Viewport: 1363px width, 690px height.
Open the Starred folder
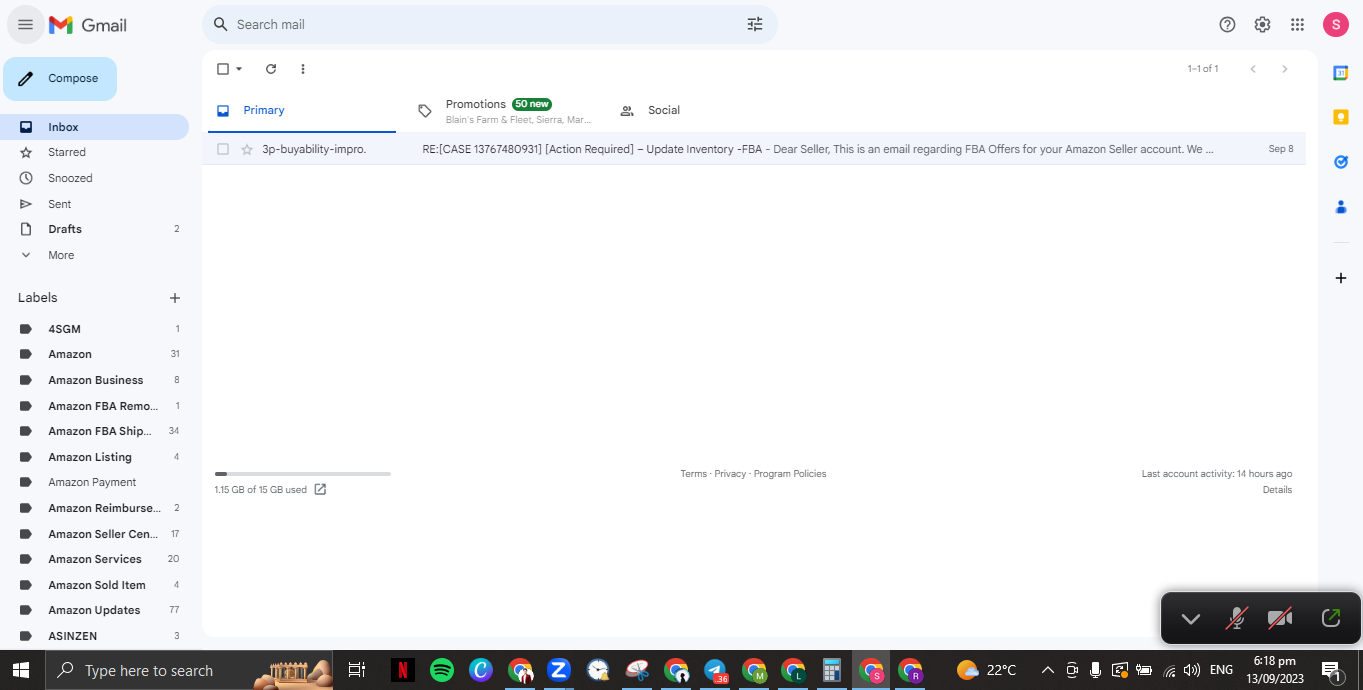94,152
